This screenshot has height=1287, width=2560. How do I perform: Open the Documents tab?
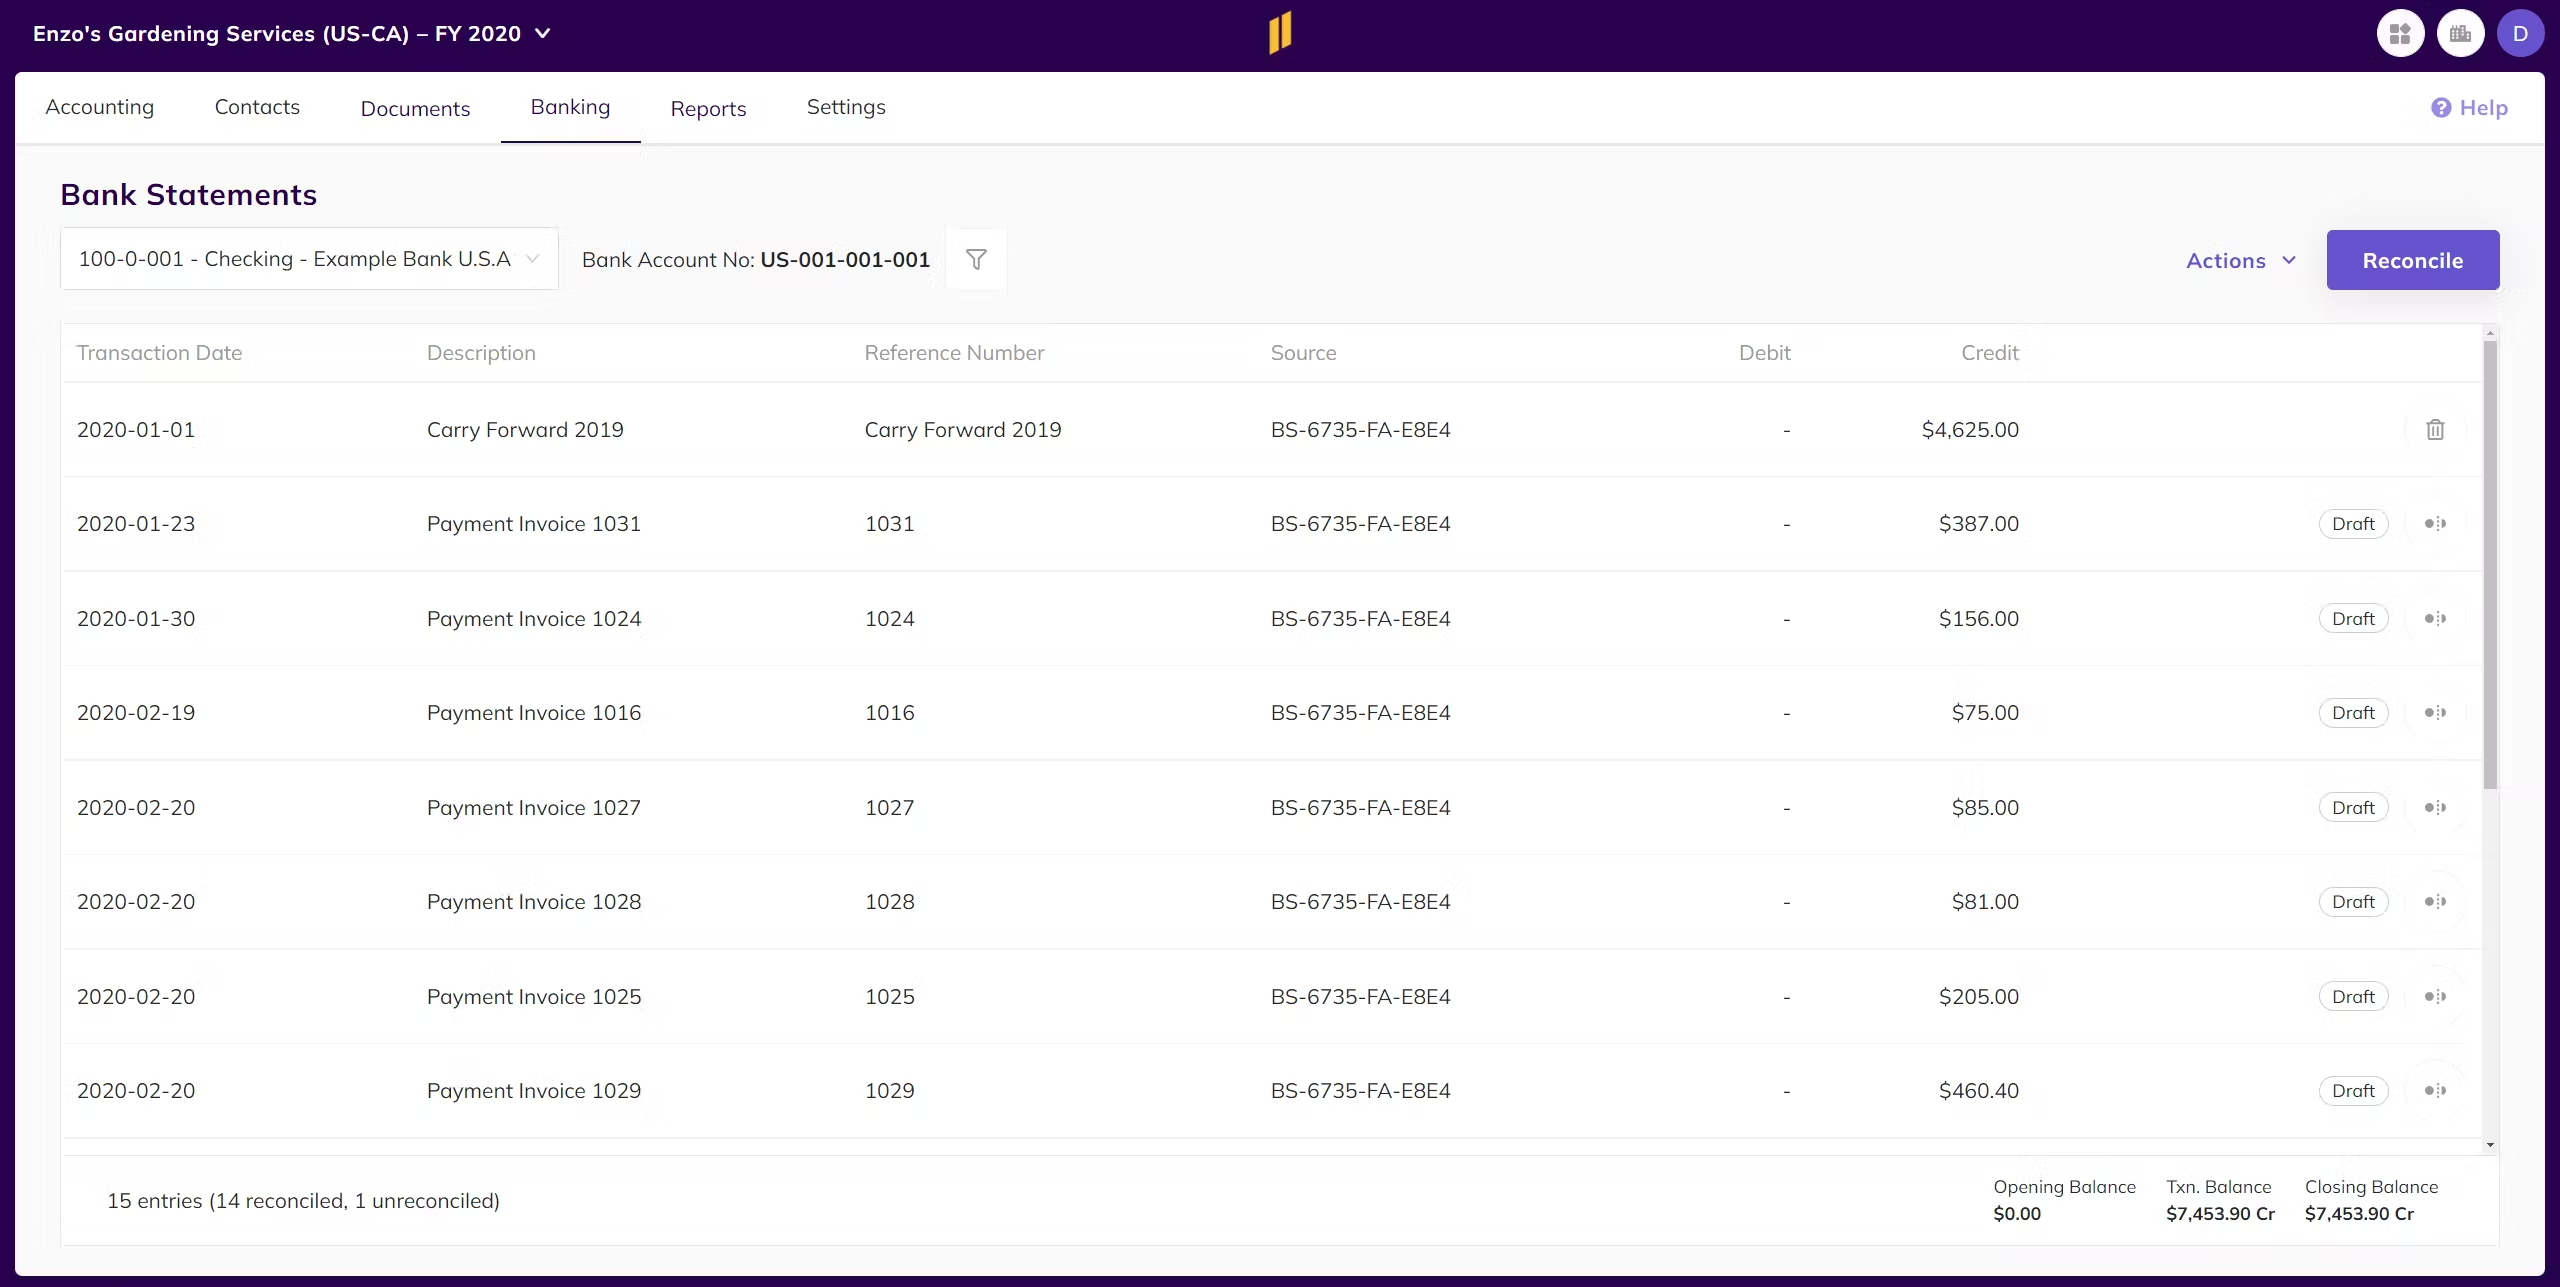[415, 109]
